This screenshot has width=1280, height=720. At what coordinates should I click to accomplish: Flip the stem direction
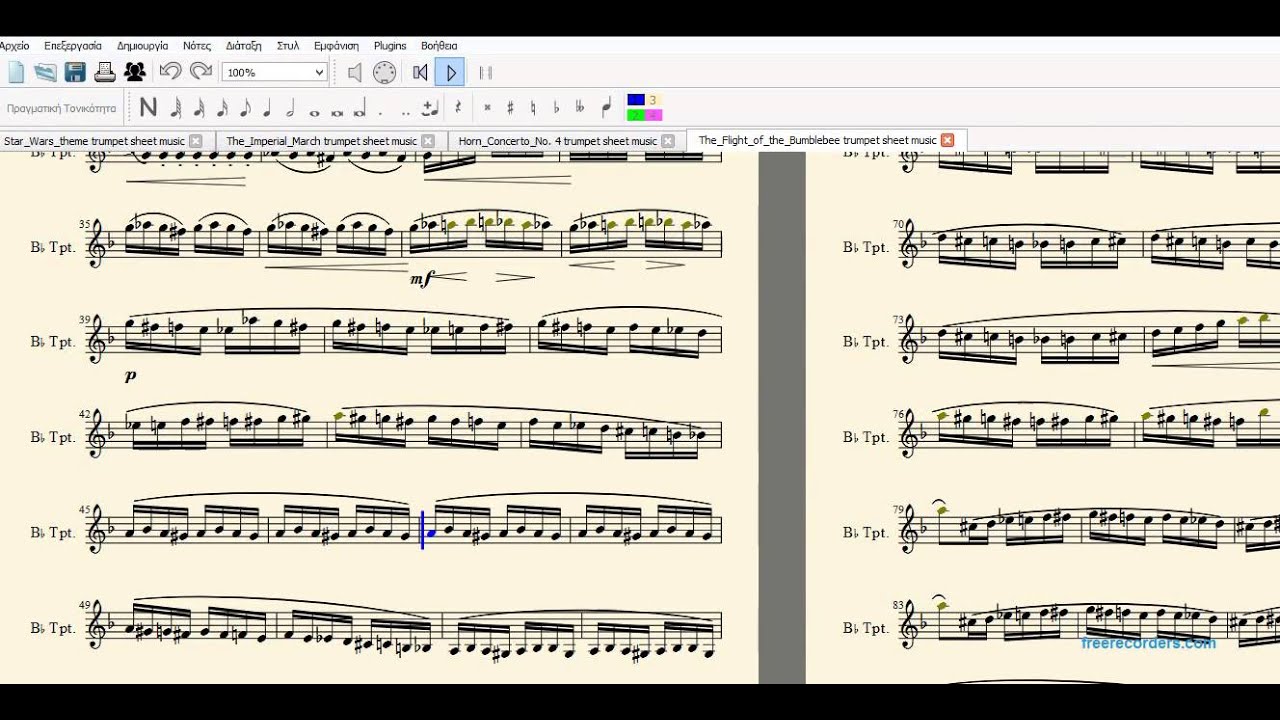[606, 108]
